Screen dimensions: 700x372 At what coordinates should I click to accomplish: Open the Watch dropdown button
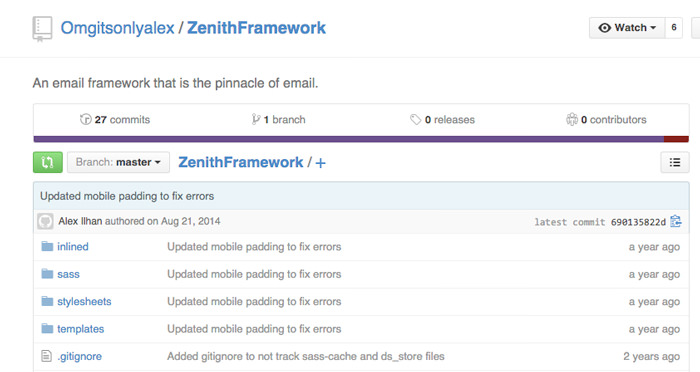627,28
